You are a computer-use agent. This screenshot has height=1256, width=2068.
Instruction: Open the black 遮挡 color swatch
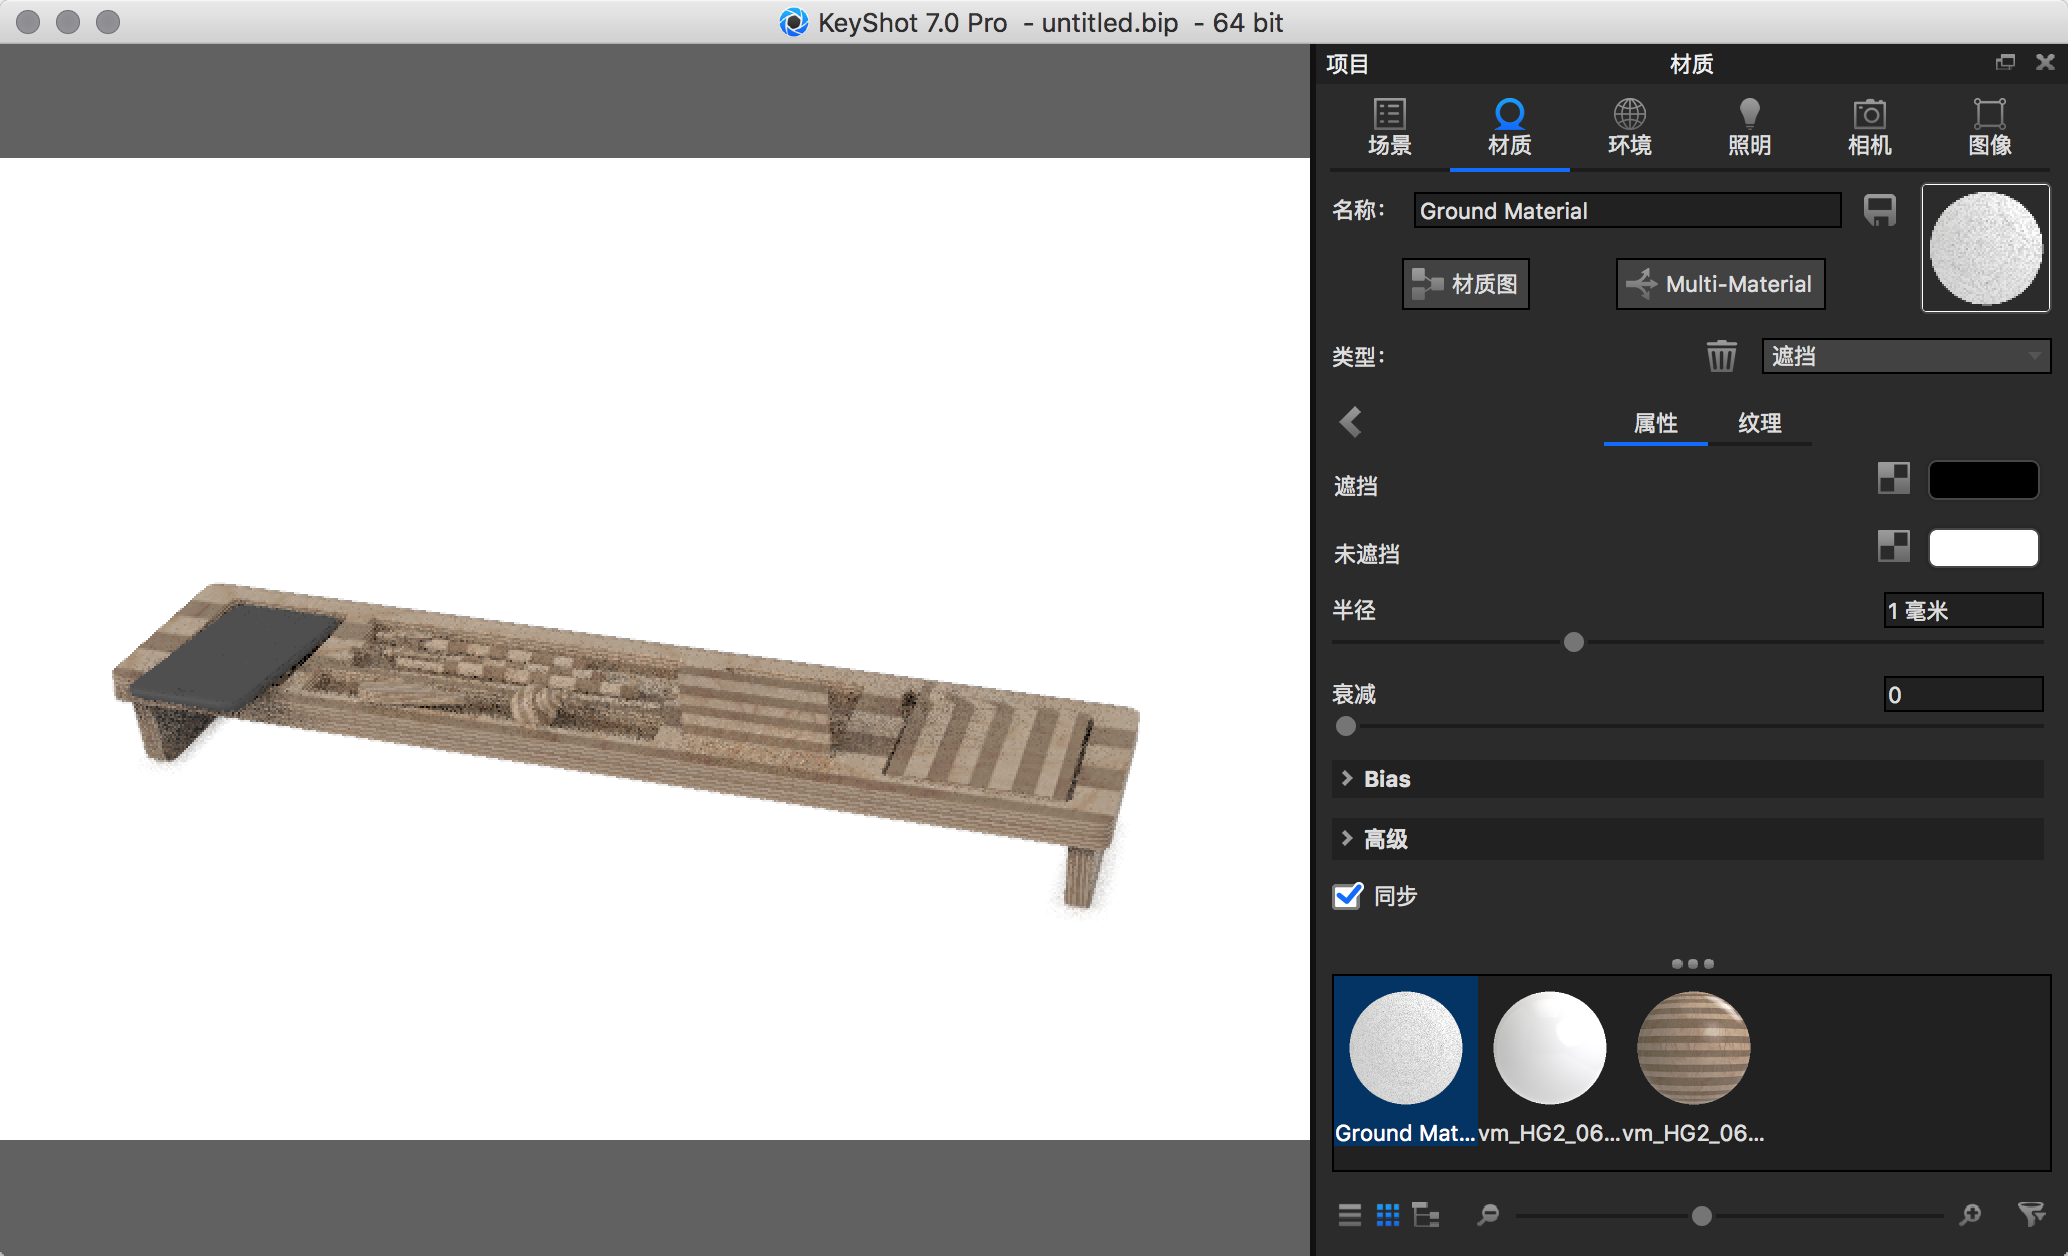point(1983,480)
